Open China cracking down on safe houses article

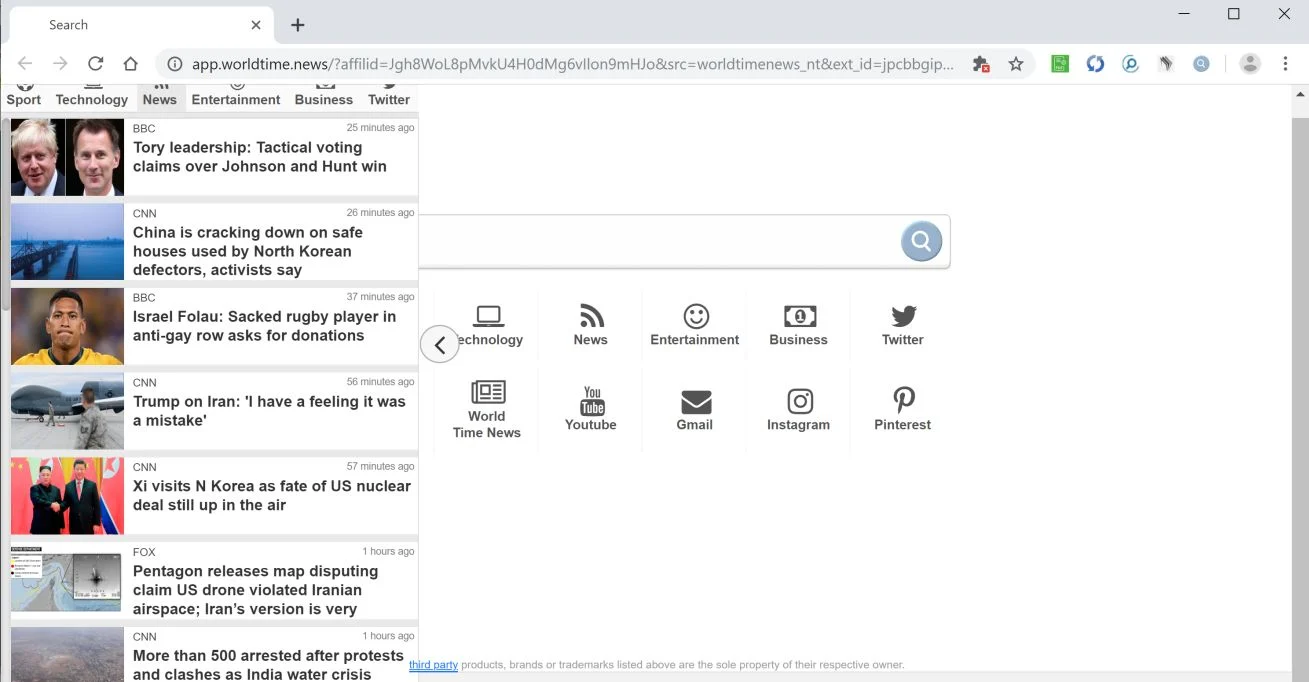point(248,251)
